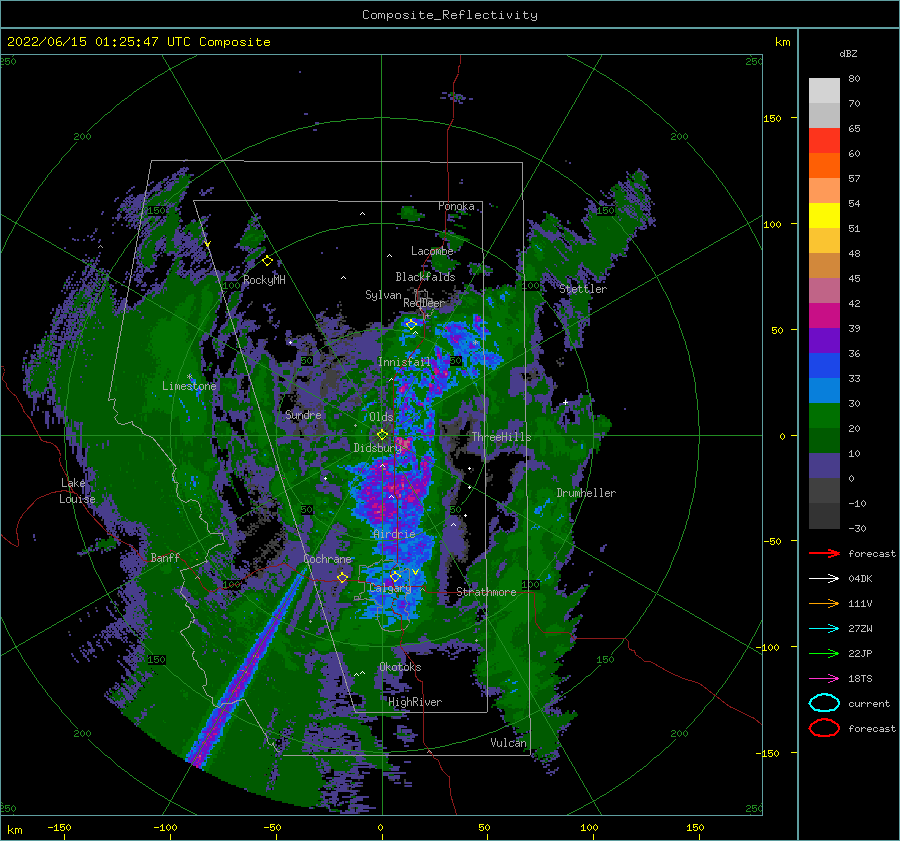Click the Sundre label

303,414
